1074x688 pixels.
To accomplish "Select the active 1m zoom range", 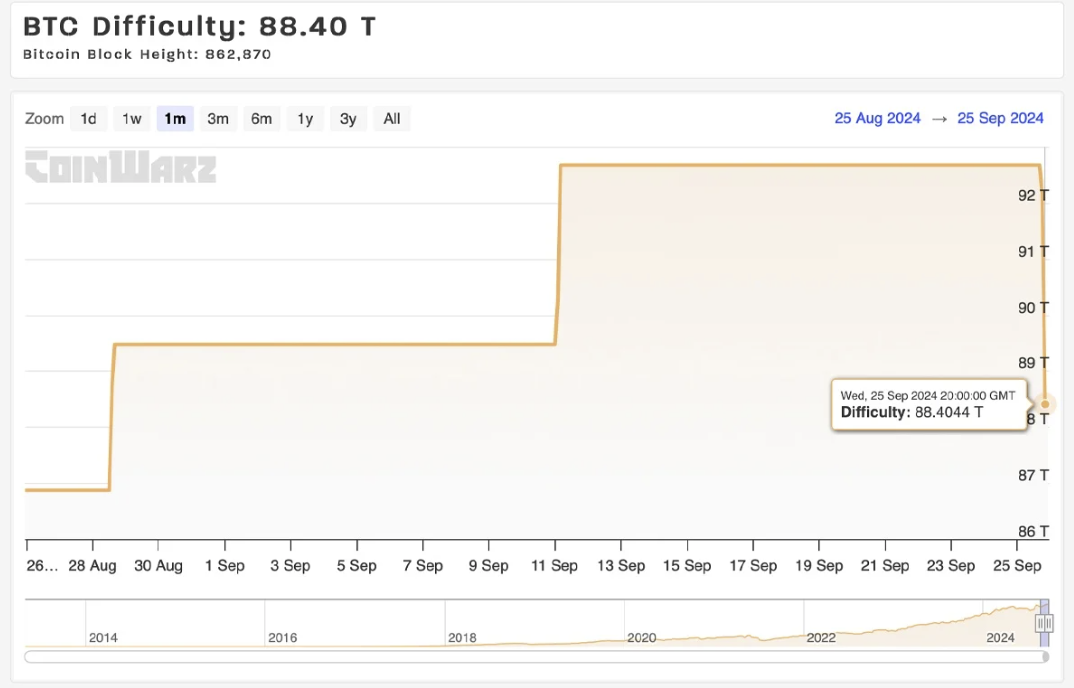I will [x=175, y=119].
